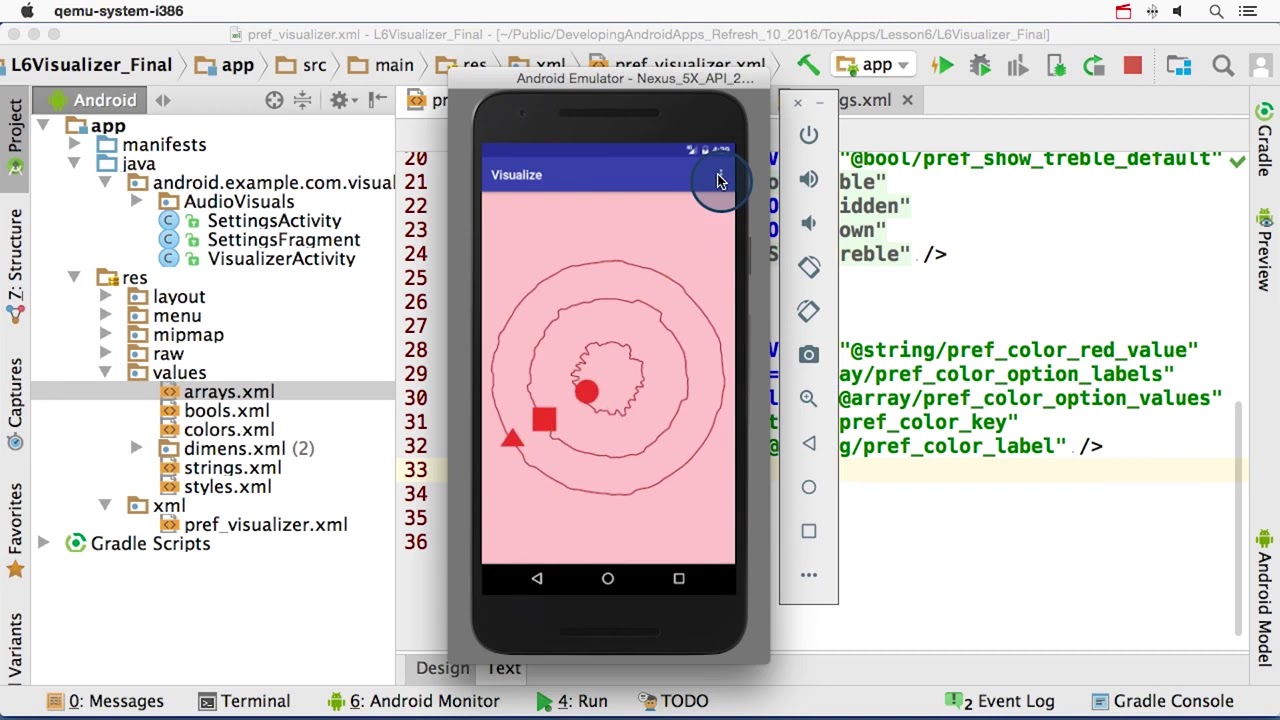The width and height of the screenshot is (1280, 720).
Task: Open pref_visualizer.xml in tree
Action: pyautogui.click(x=265, y=525)
